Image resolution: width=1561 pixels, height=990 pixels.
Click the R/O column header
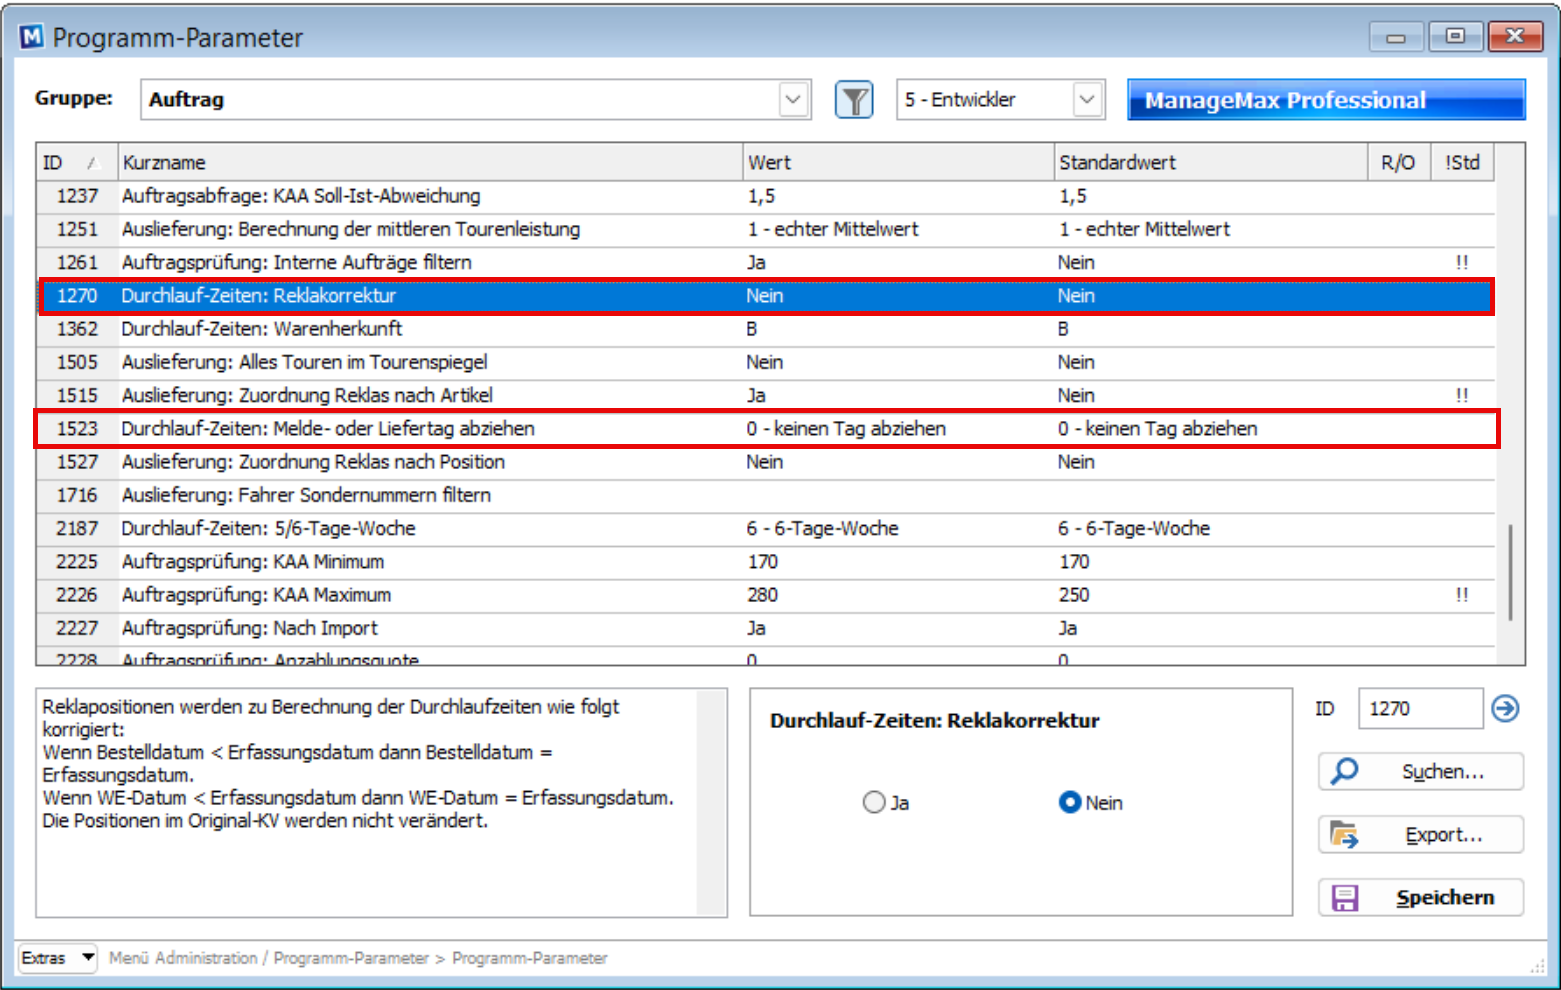point(1398,162)
